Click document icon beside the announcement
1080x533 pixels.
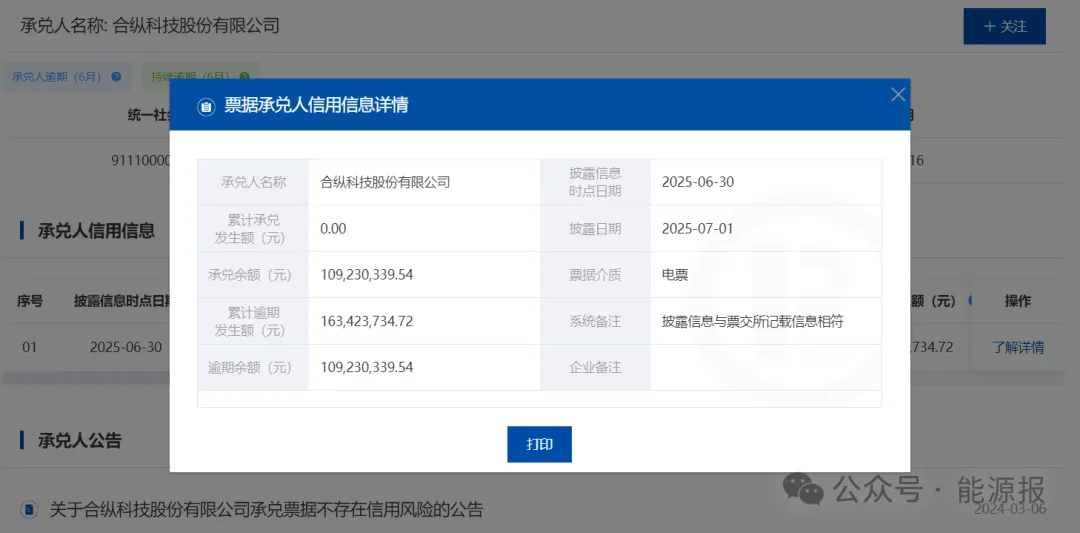[30, 510]
